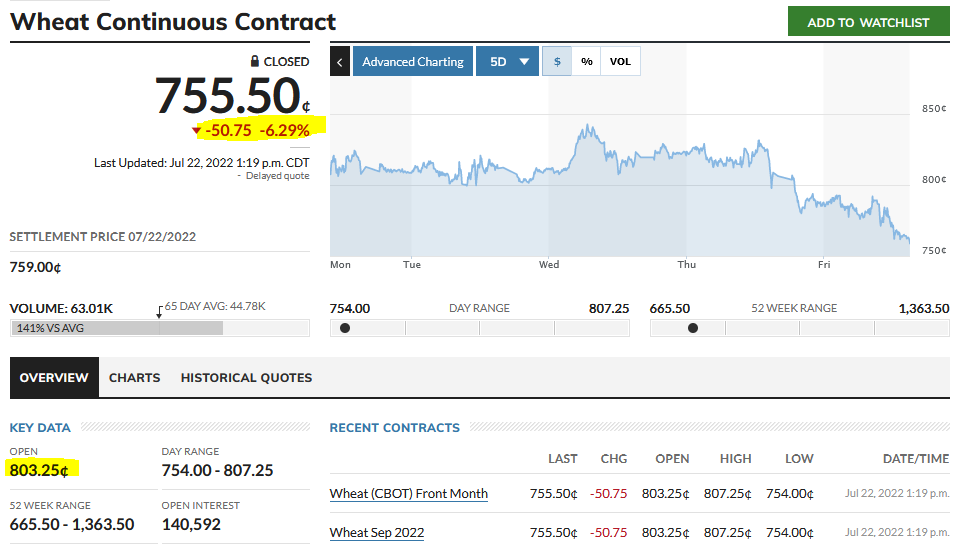Click the Wheat Continuous Contract heading
This screenshot has width=966, height=549.
173,22
